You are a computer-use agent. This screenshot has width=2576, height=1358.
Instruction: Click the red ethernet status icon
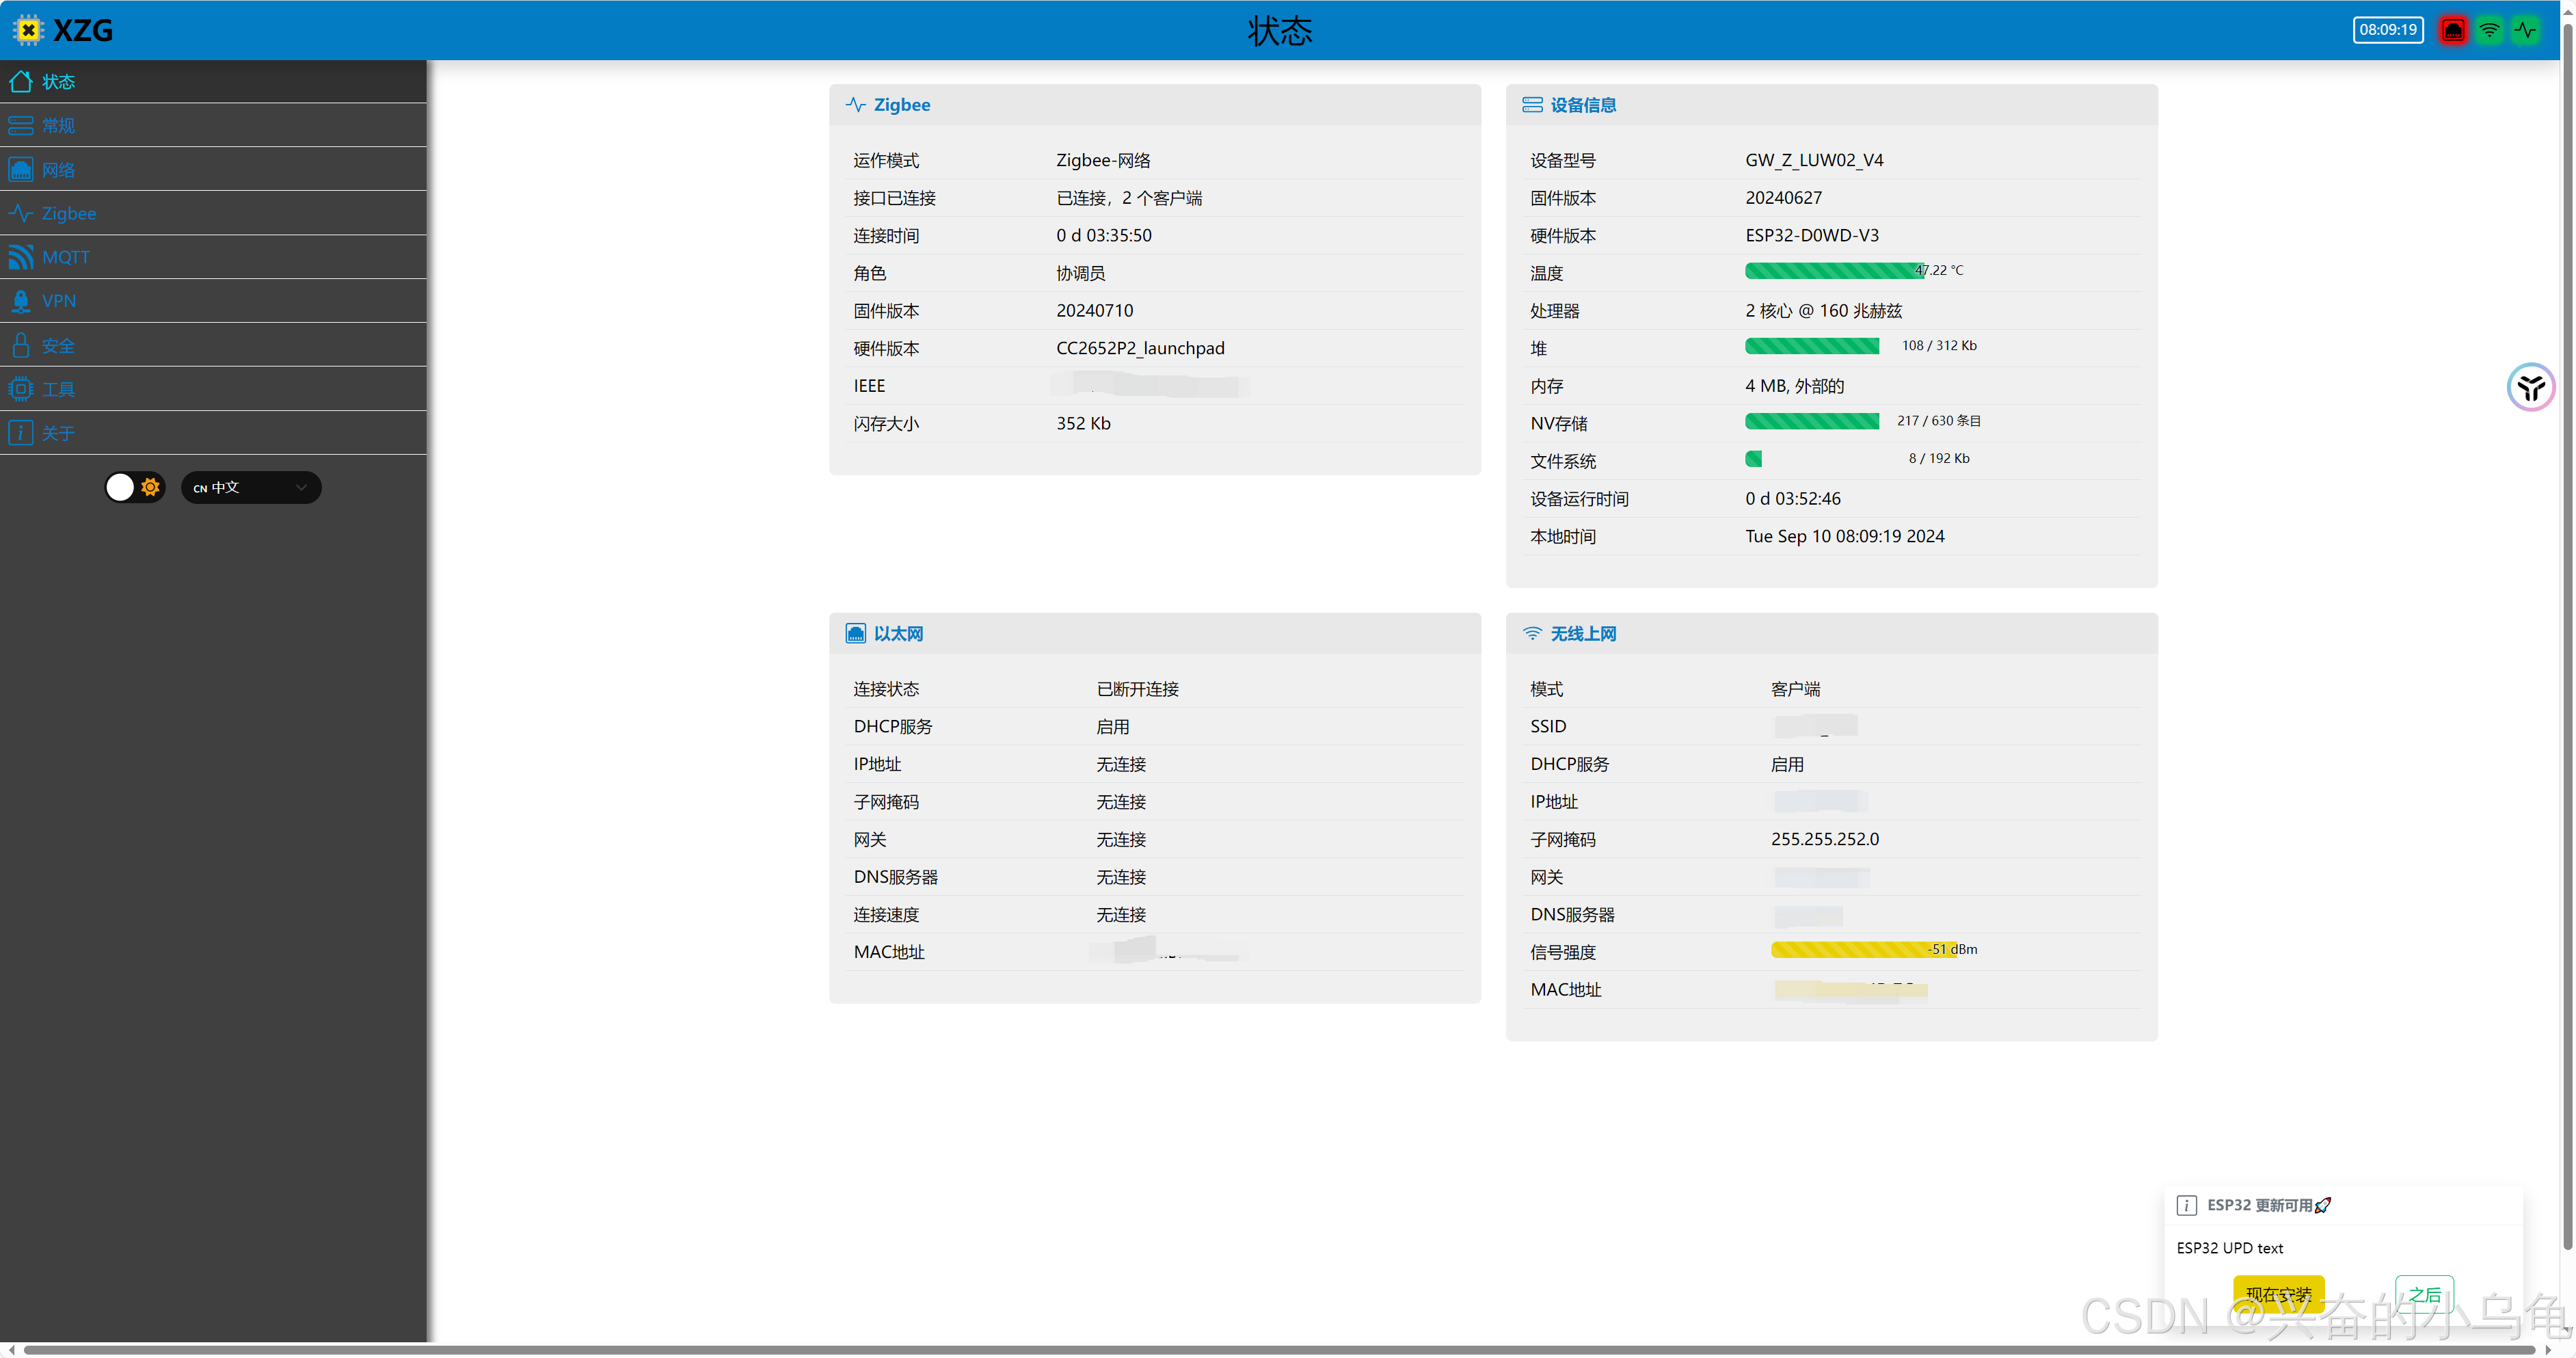point(2453,30)
